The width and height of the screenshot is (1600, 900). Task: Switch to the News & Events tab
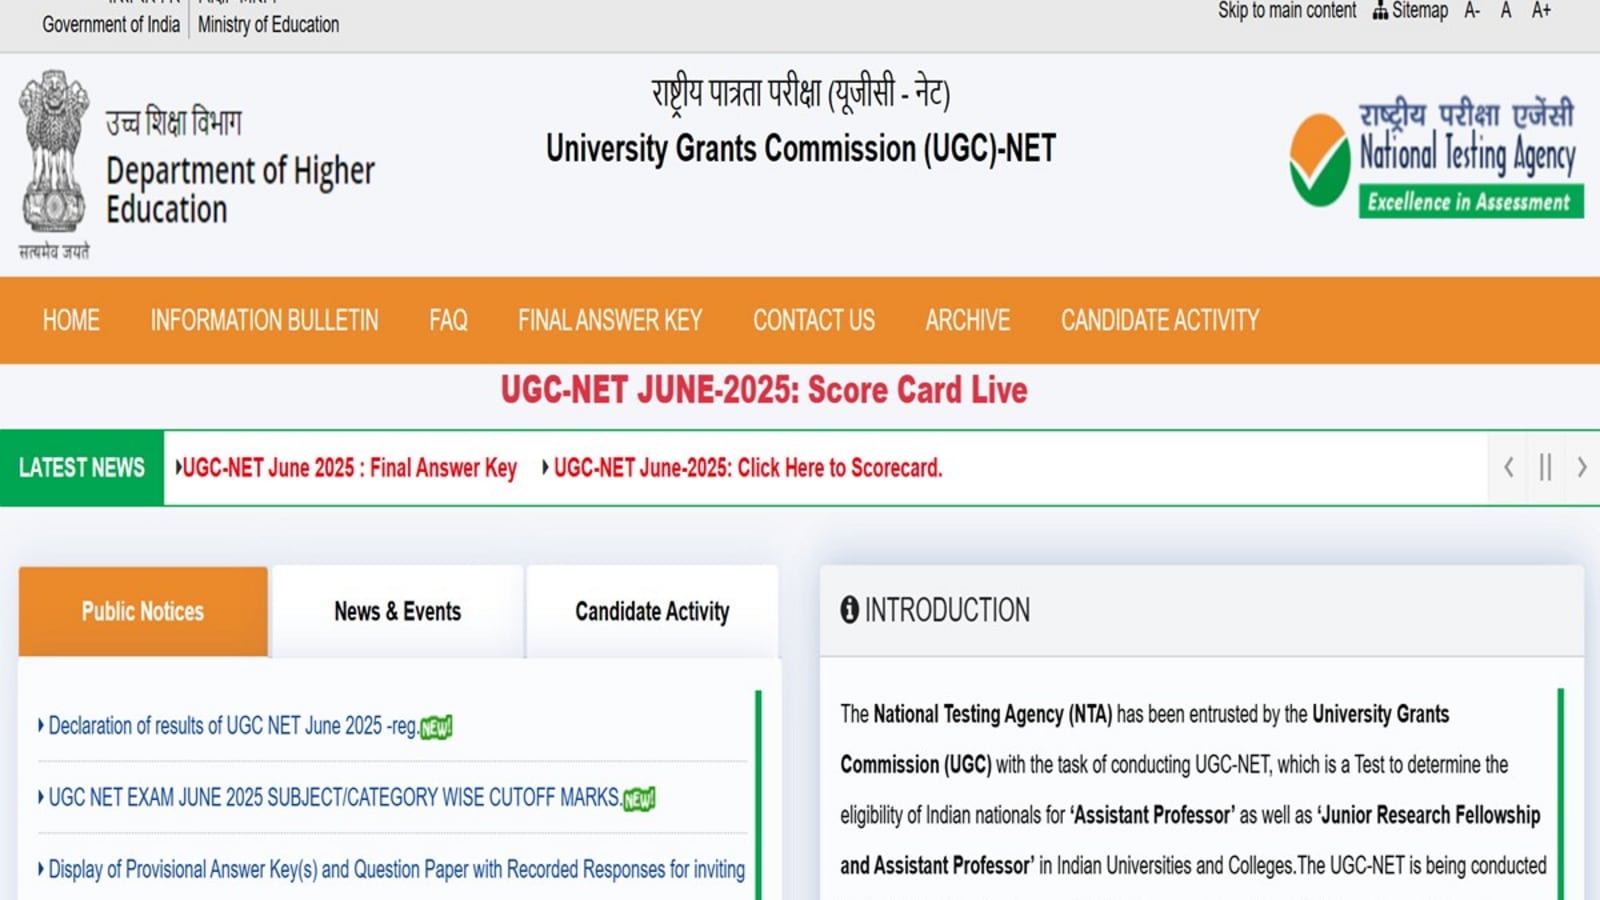tap(397, 611)
